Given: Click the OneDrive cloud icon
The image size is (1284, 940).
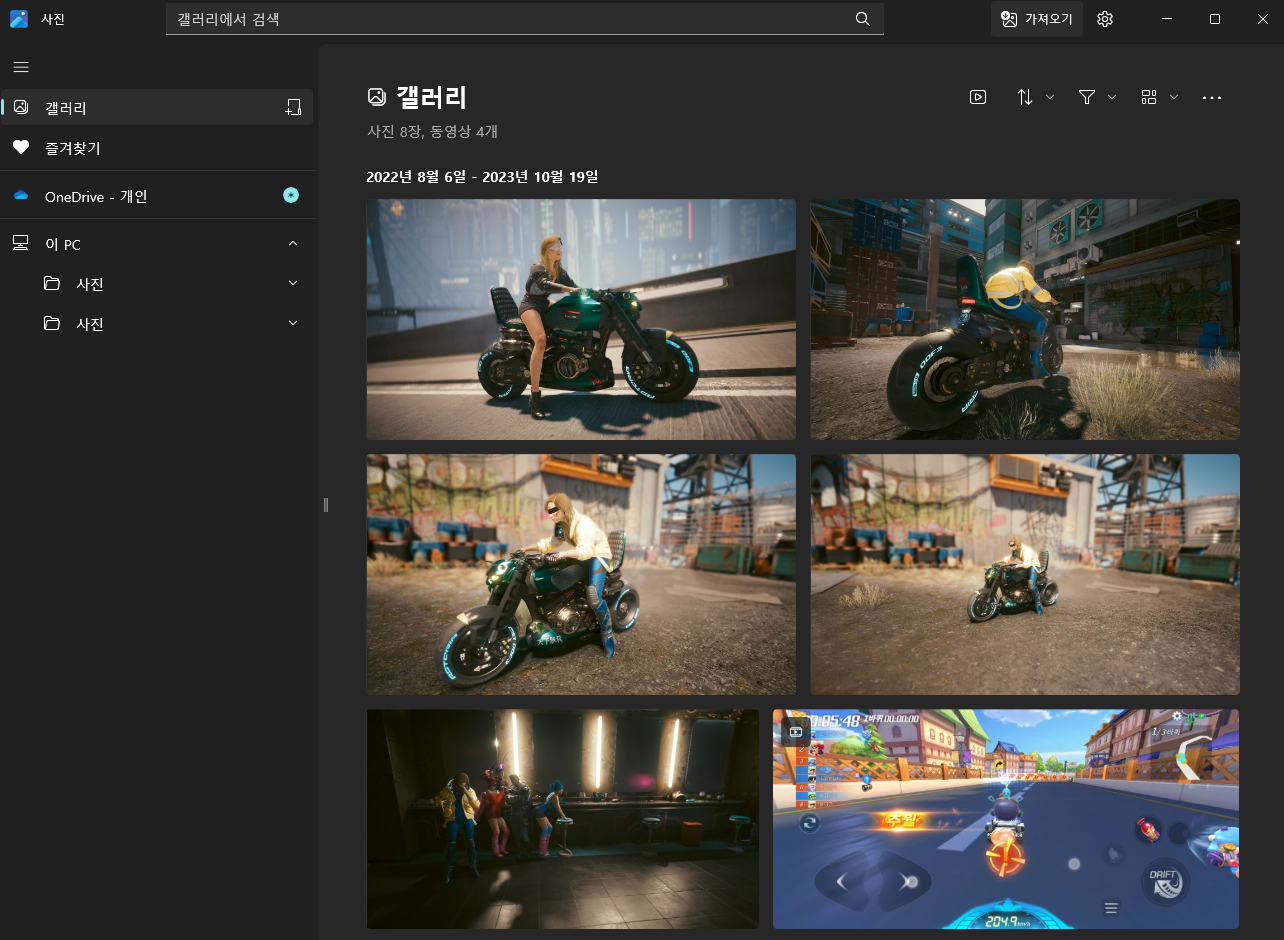Looking at the screenshot, I should [21, 195].
